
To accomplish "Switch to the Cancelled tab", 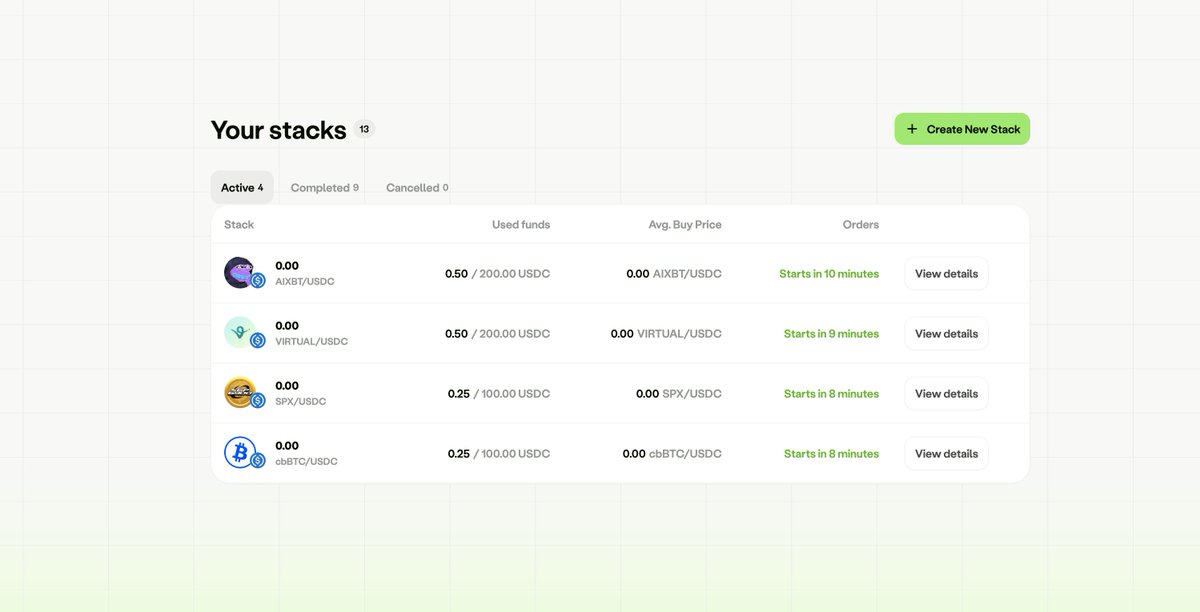I will [417, 187].
